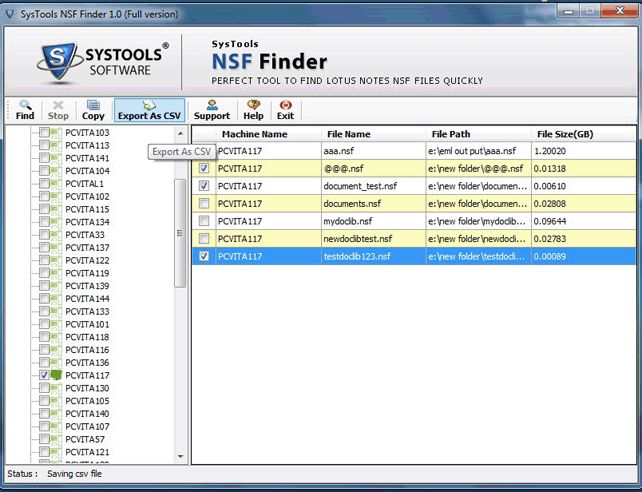Select PCVITAL1 in the machine tree

(84, 183)
